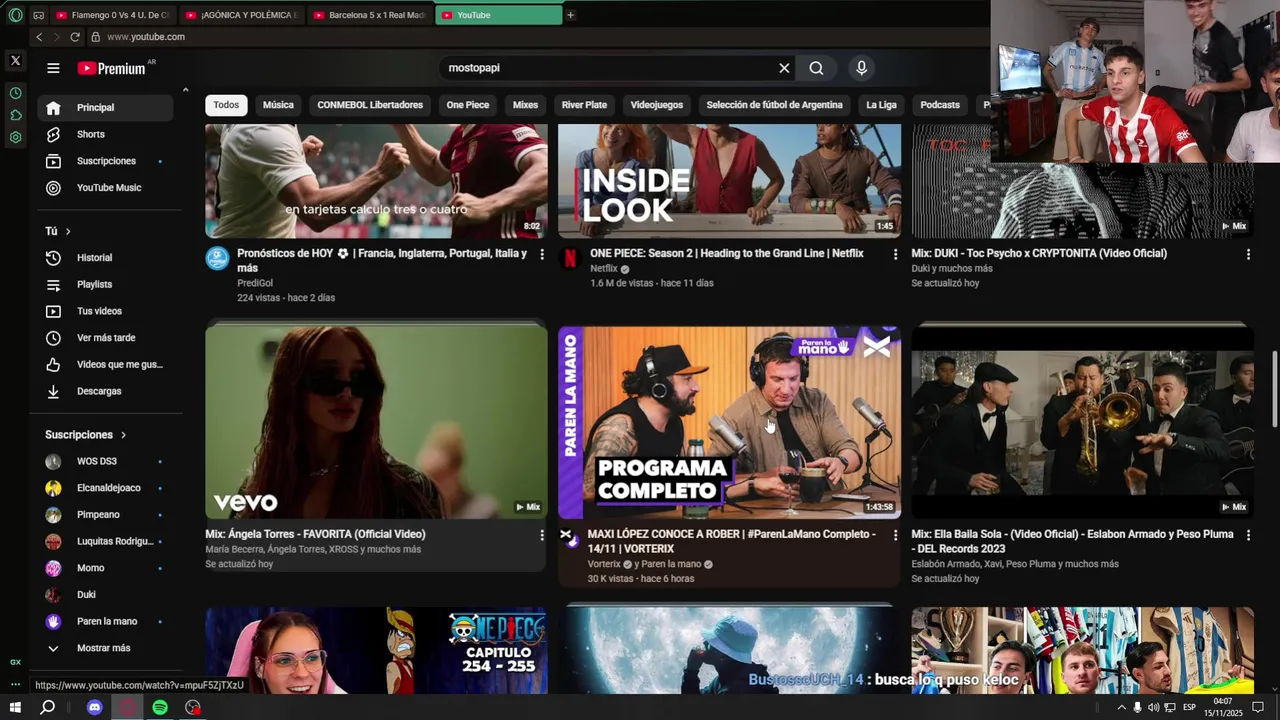Open WOS DS3 channel subscription
This screenshot has width=1280, height=720.
pos(105,461)
